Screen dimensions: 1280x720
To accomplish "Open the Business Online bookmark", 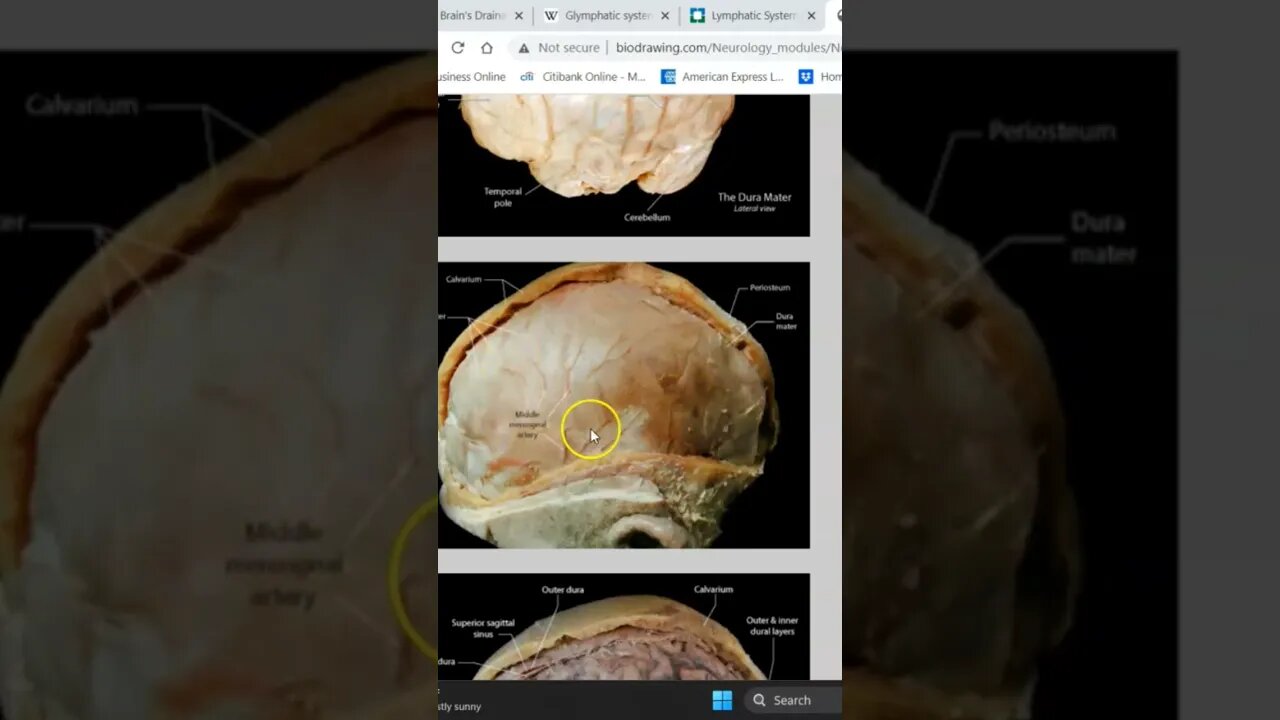I will point(472,77).
